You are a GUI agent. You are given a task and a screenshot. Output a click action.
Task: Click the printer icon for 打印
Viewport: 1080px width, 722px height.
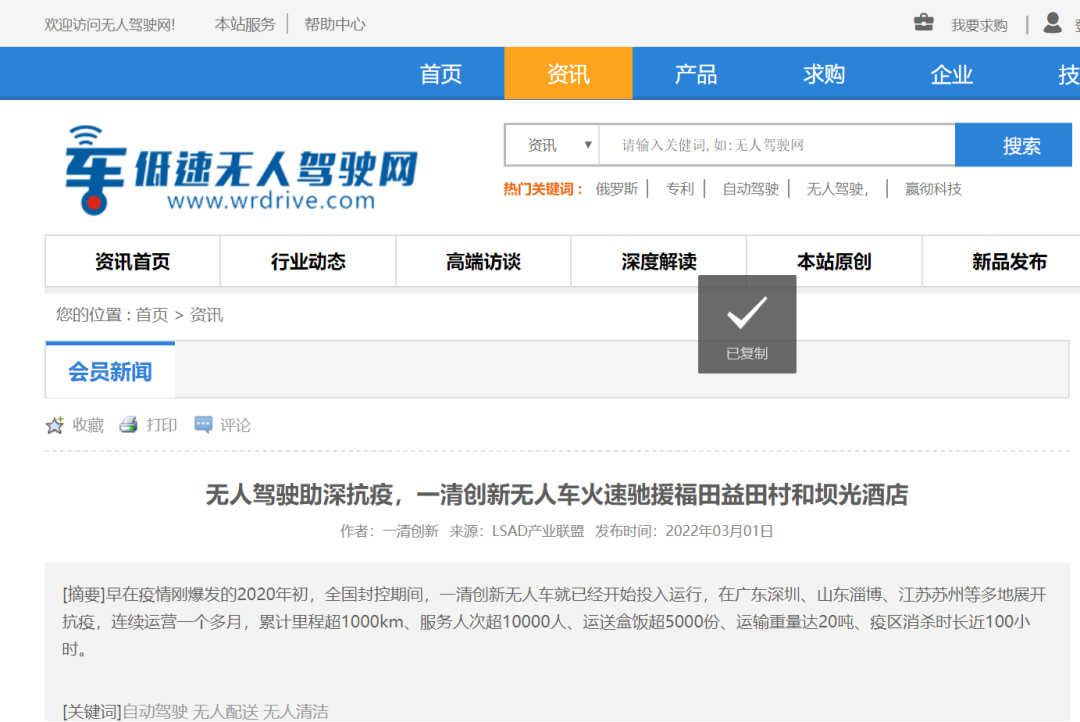pyautogui.click(x=128, y=425)
